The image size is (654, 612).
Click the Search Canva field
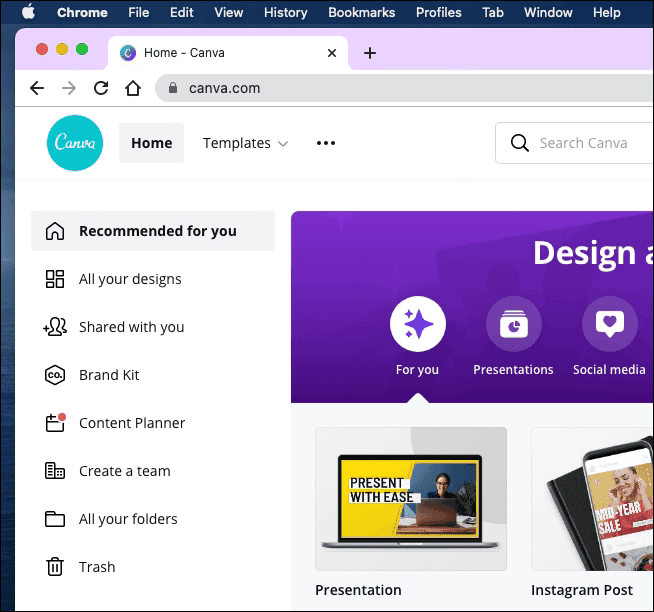point(575,143)
